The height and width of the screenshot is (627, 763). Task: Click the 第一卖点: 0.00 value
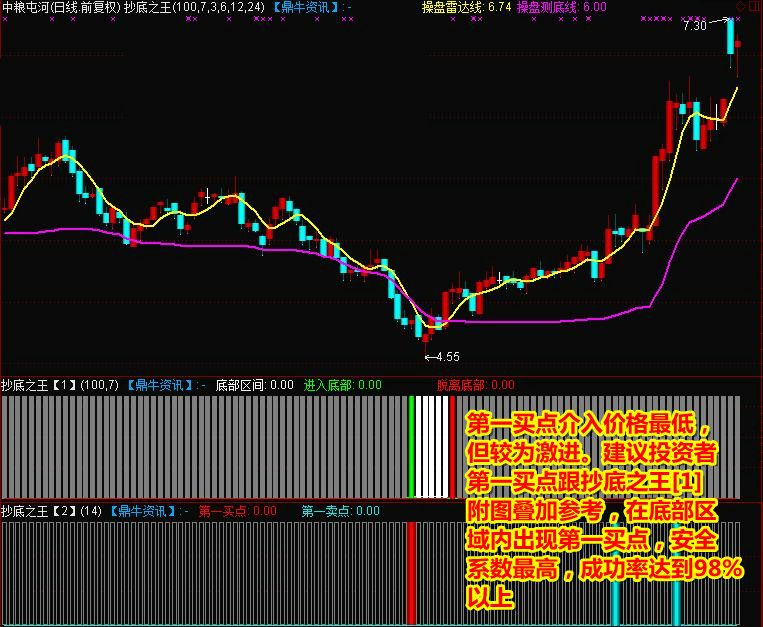coord(341,511)
